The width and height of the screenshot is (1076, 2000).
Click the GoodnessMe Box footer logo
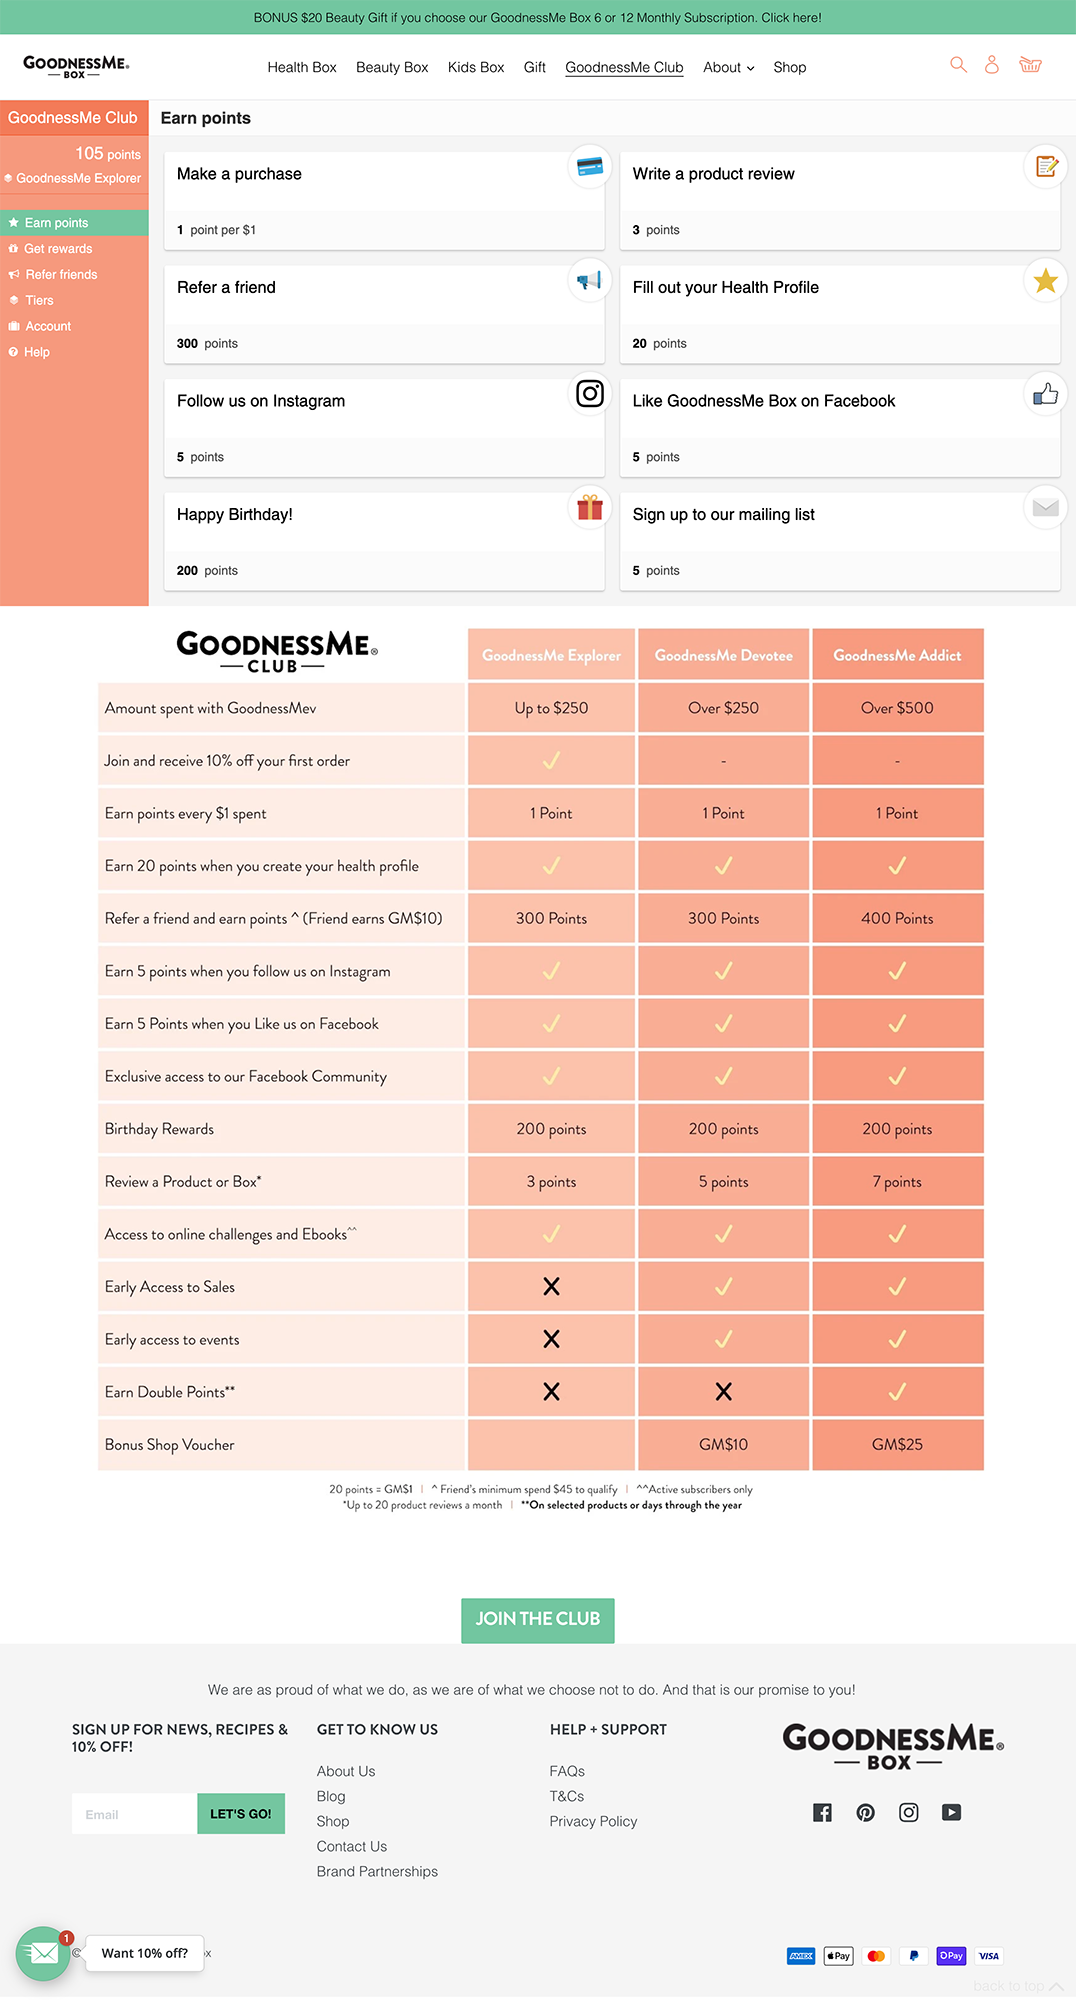click(892, 1746)
